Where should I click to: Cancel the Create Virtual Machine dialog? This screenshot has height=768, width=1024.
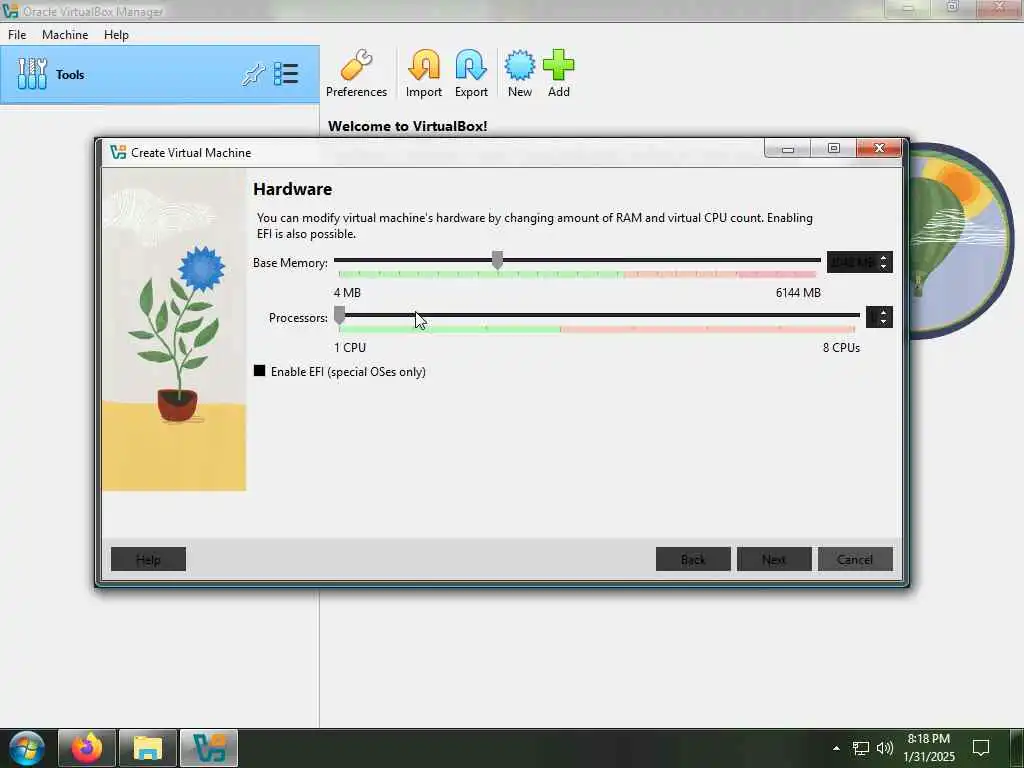[x=855, y=559]
